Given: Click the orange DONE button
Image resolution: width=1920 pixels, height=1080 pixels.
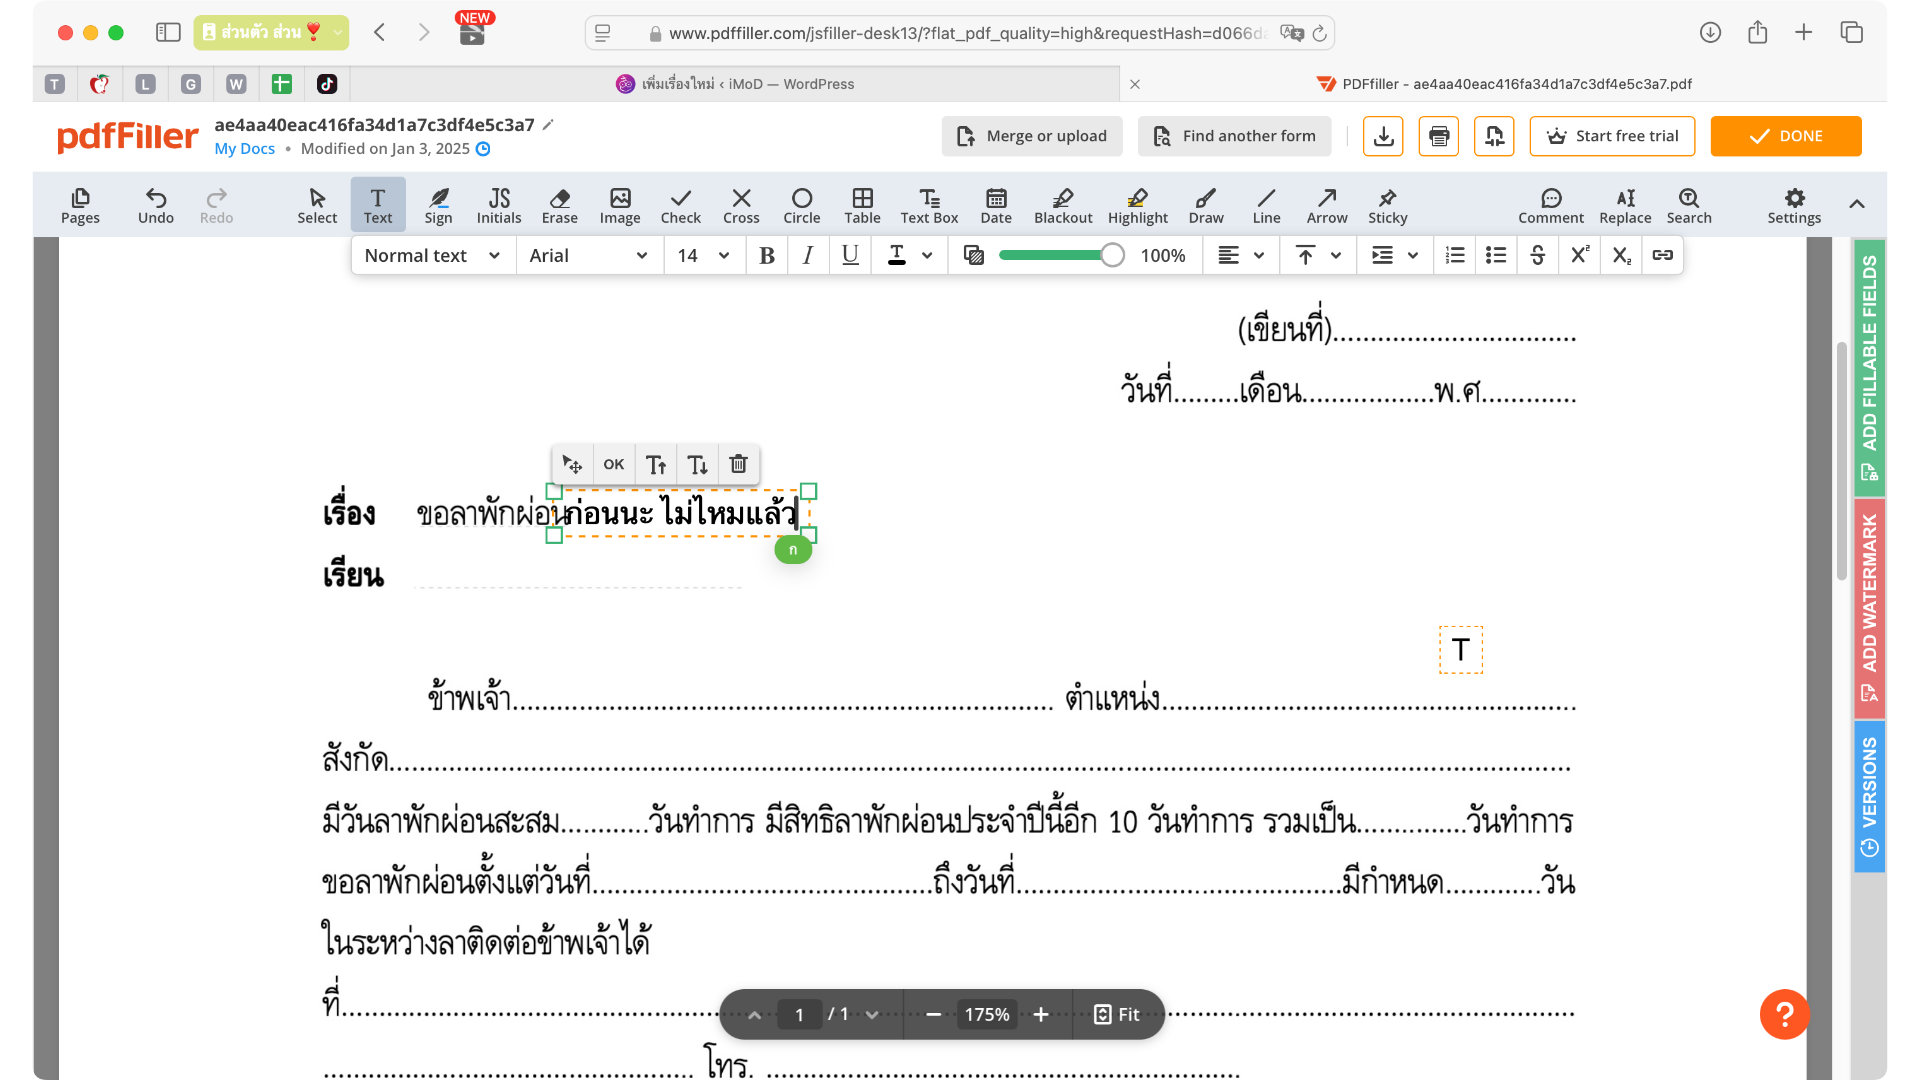Looking at the screenshot, I should pyautogui.click(x=1785, y=136).
